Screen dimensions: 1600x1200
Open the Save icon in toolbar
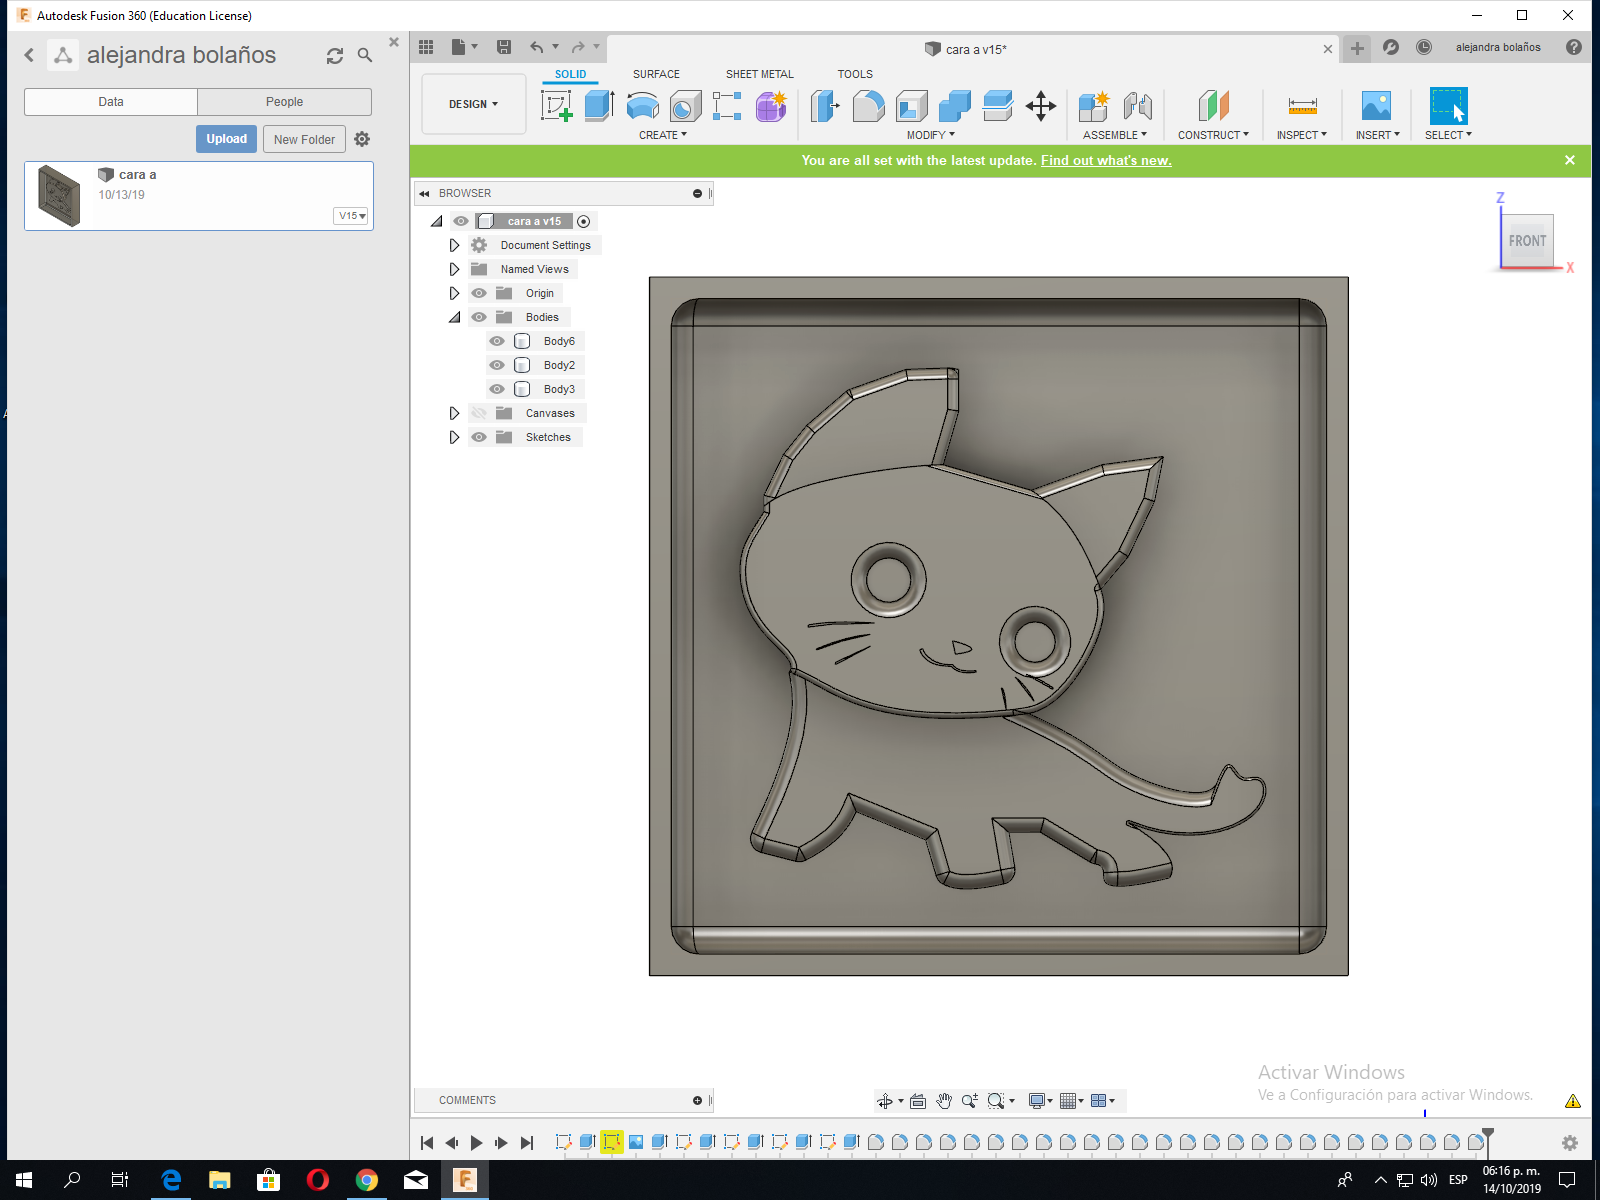pos(504,47)
